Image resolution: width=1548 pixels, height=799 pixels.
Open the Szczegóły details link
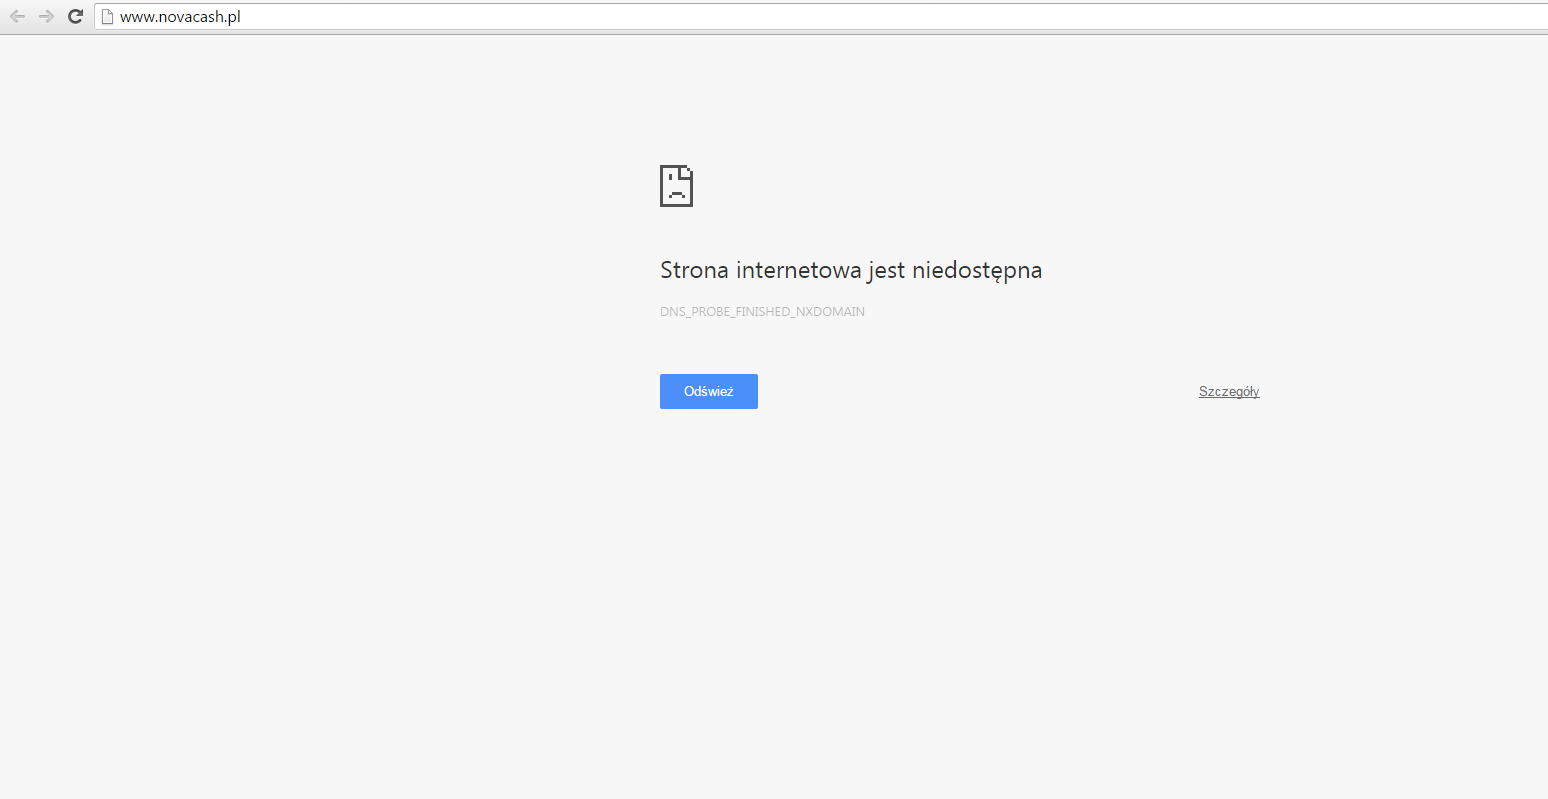[1229, 391]
